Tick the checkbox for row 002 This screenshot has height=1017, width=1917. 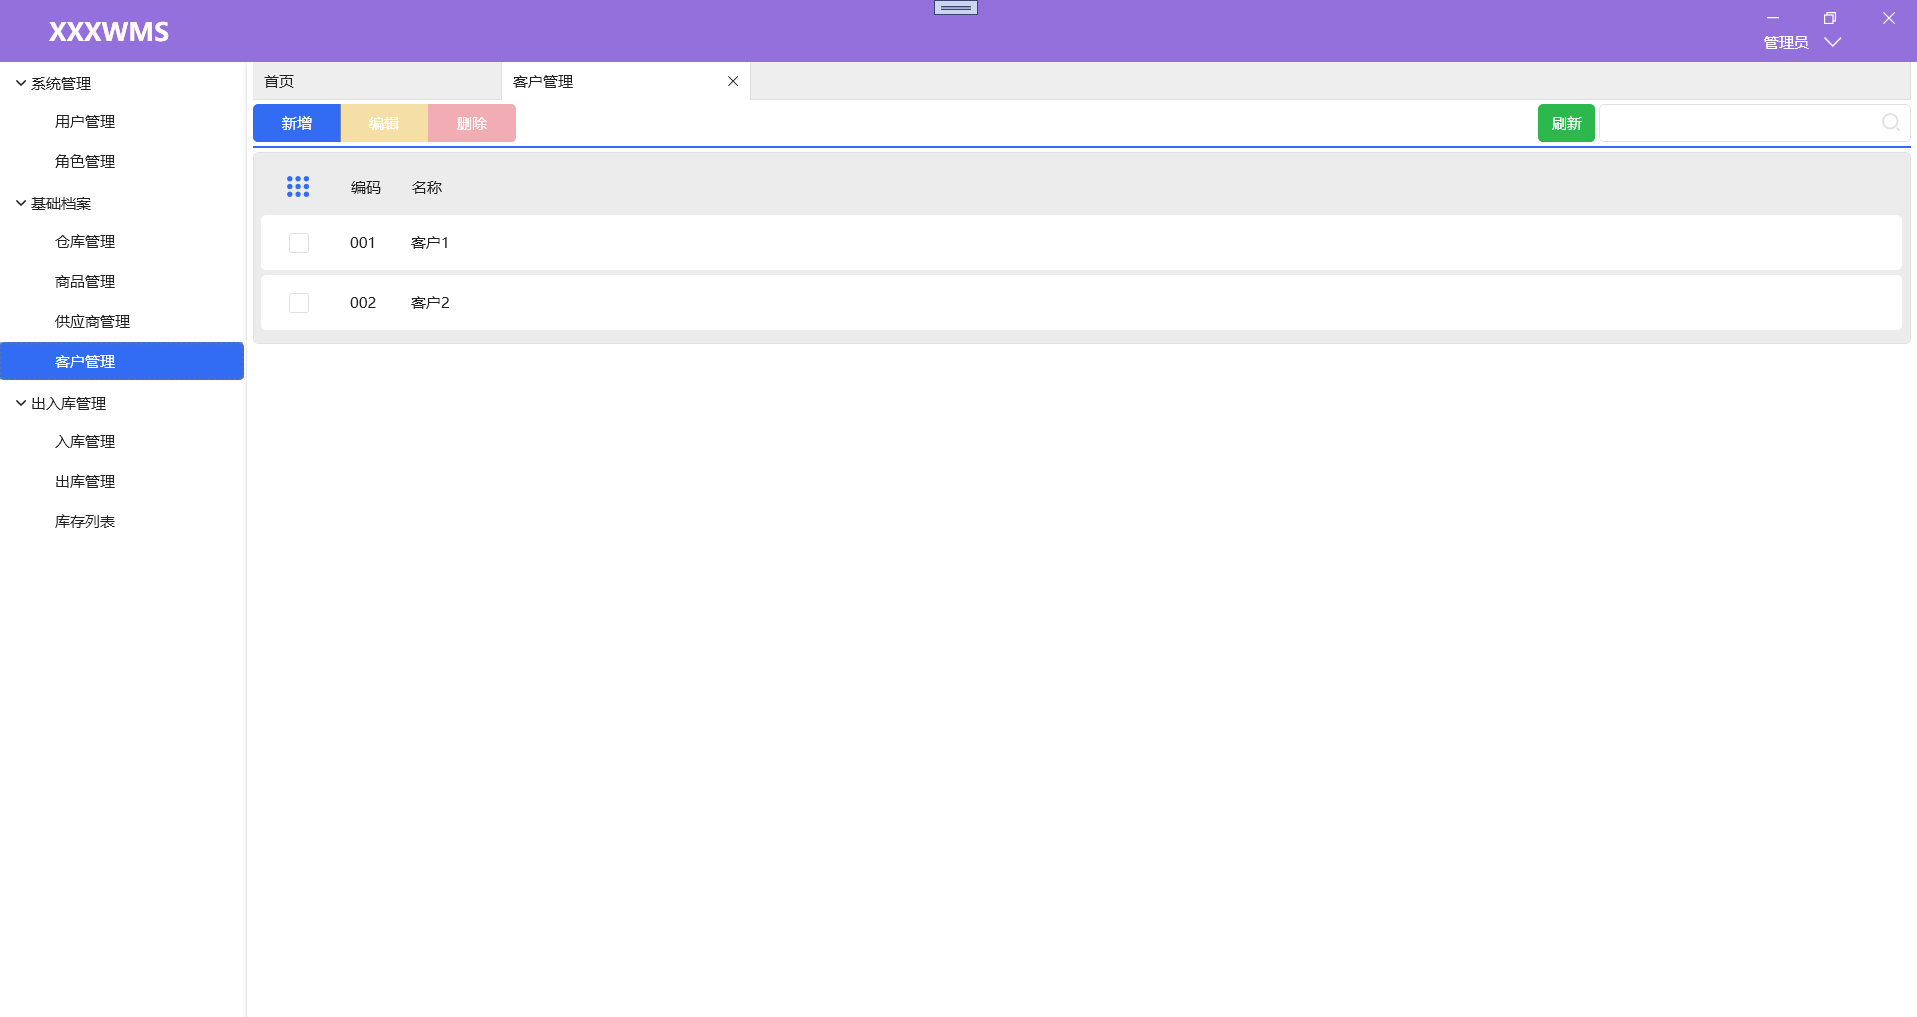299,303
